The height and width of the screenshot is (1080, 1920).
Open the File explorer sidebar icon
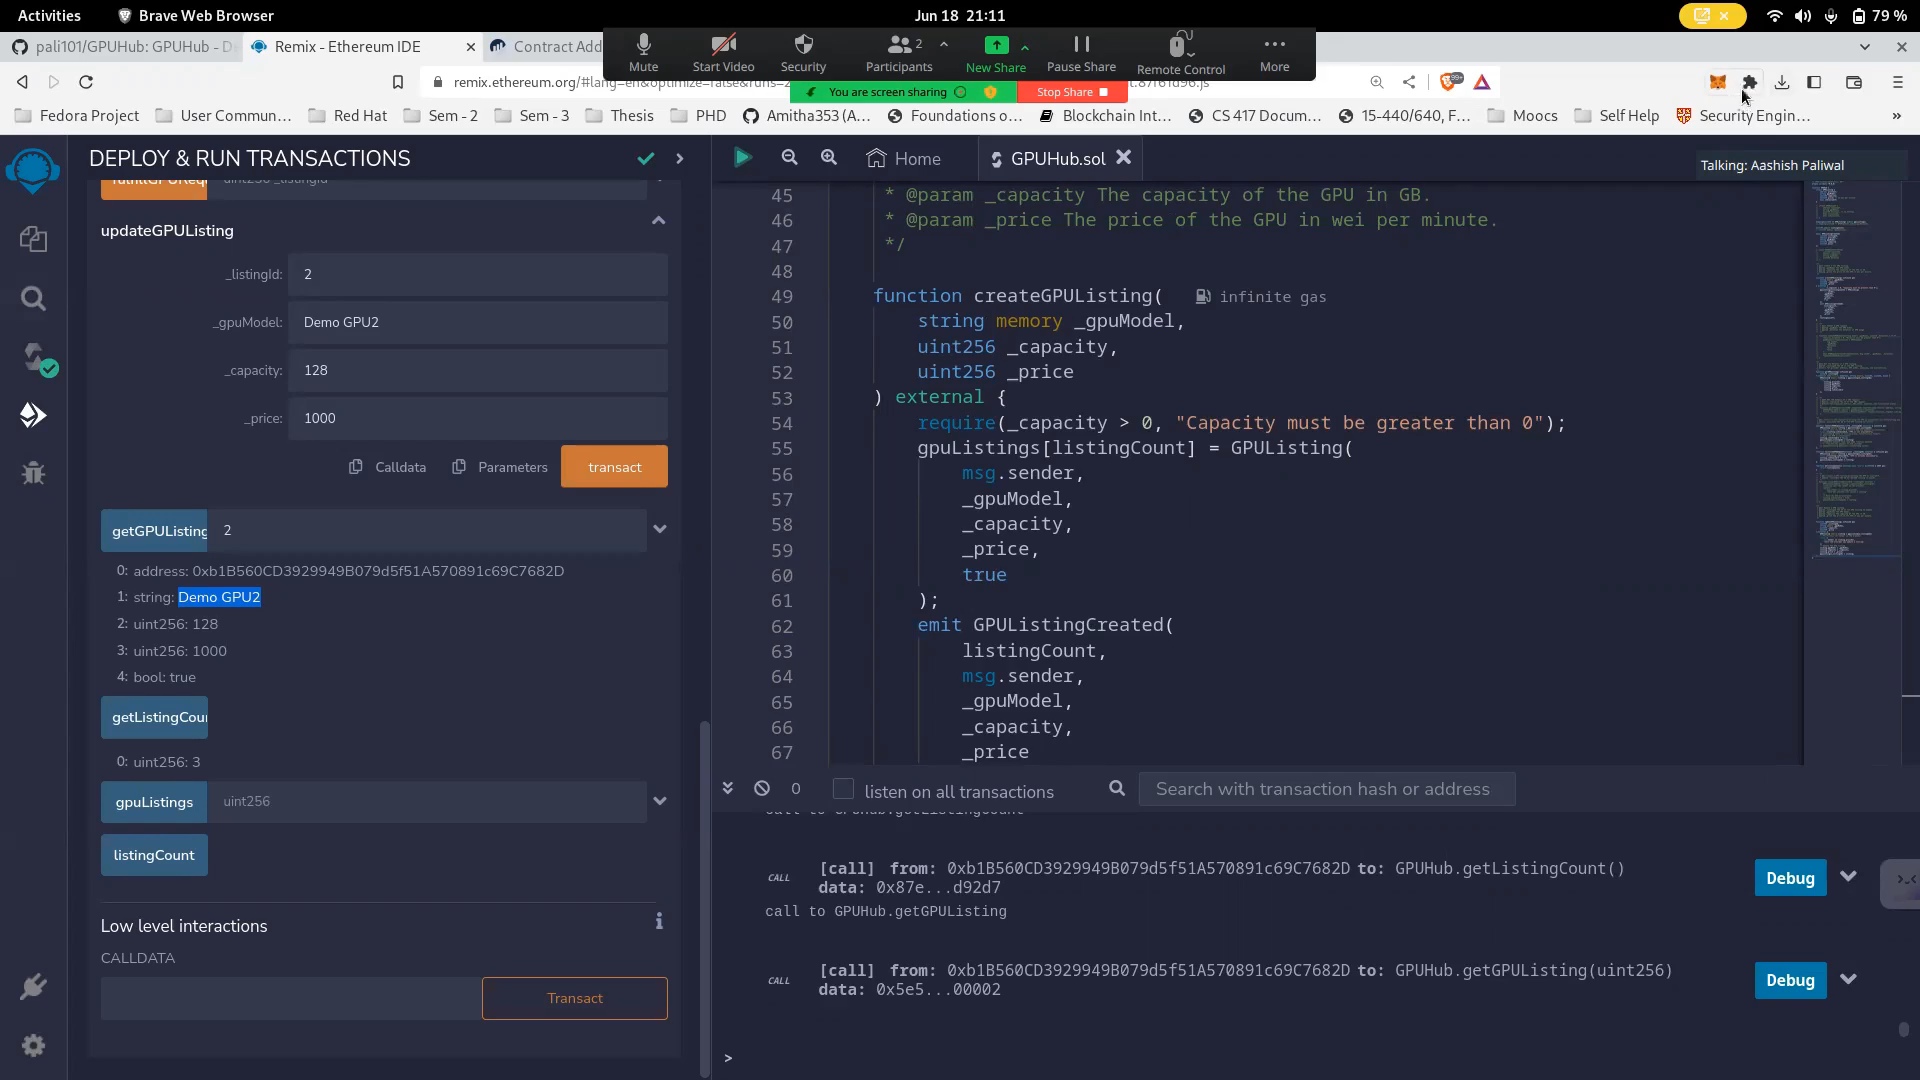coord(33,239)
